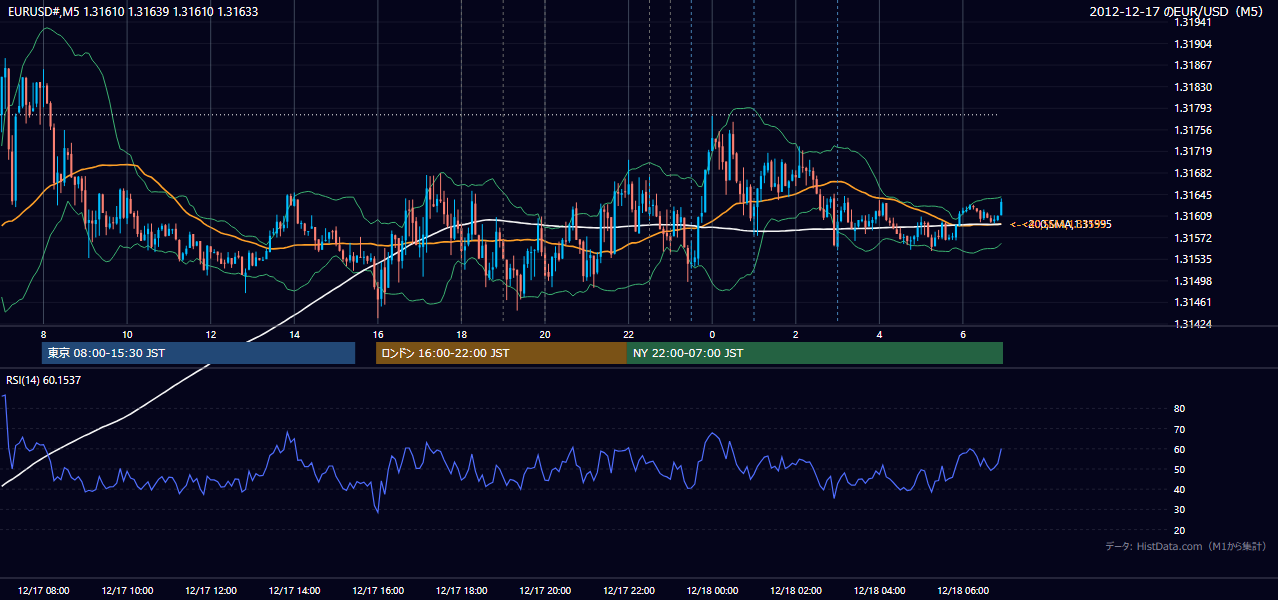Click the 200SMA value label near the chart's right edge
This screenshot has height=600, width=1278.
point(1061,224)
